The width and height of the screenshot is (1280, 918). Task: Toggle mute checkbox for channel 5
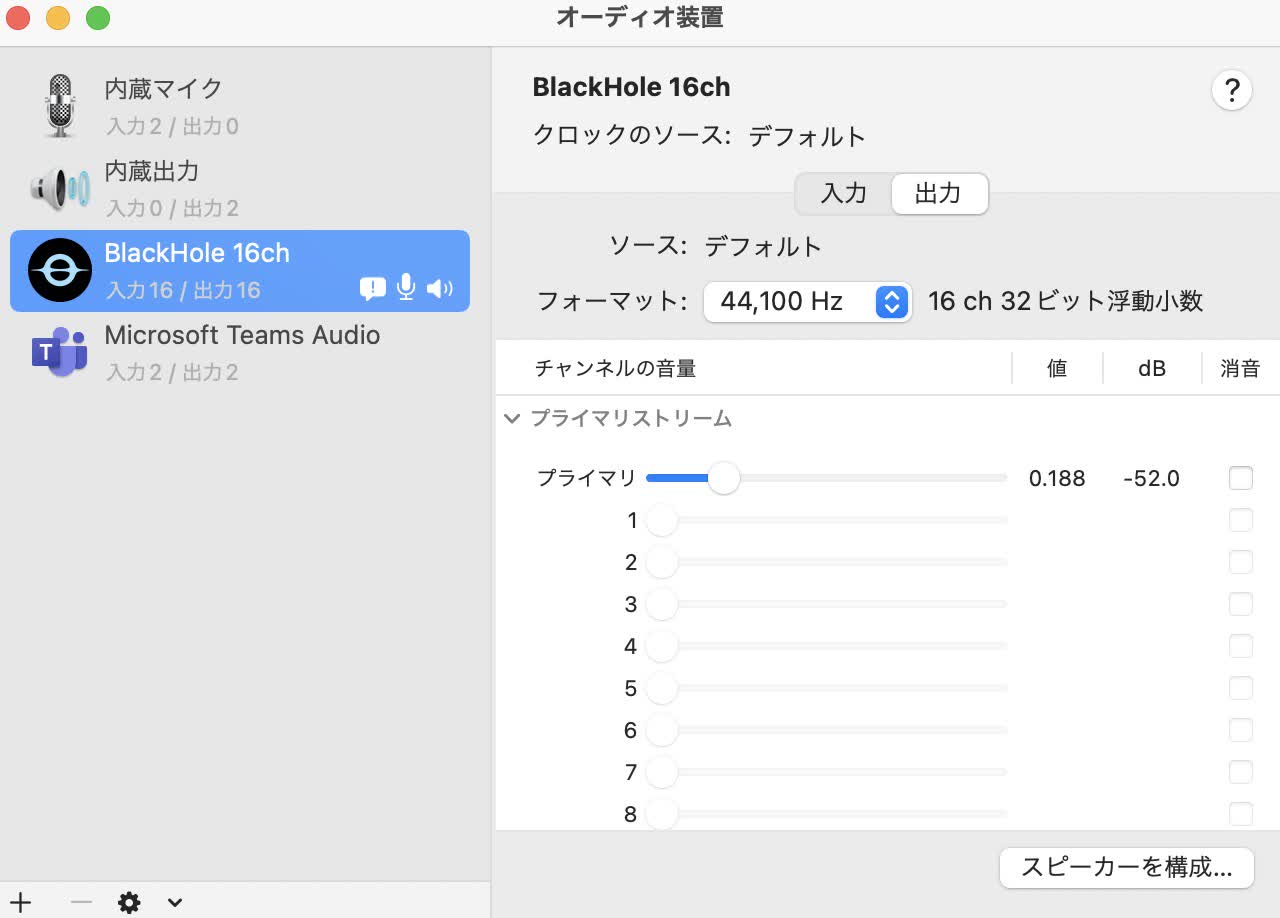tap(1241, 688)
